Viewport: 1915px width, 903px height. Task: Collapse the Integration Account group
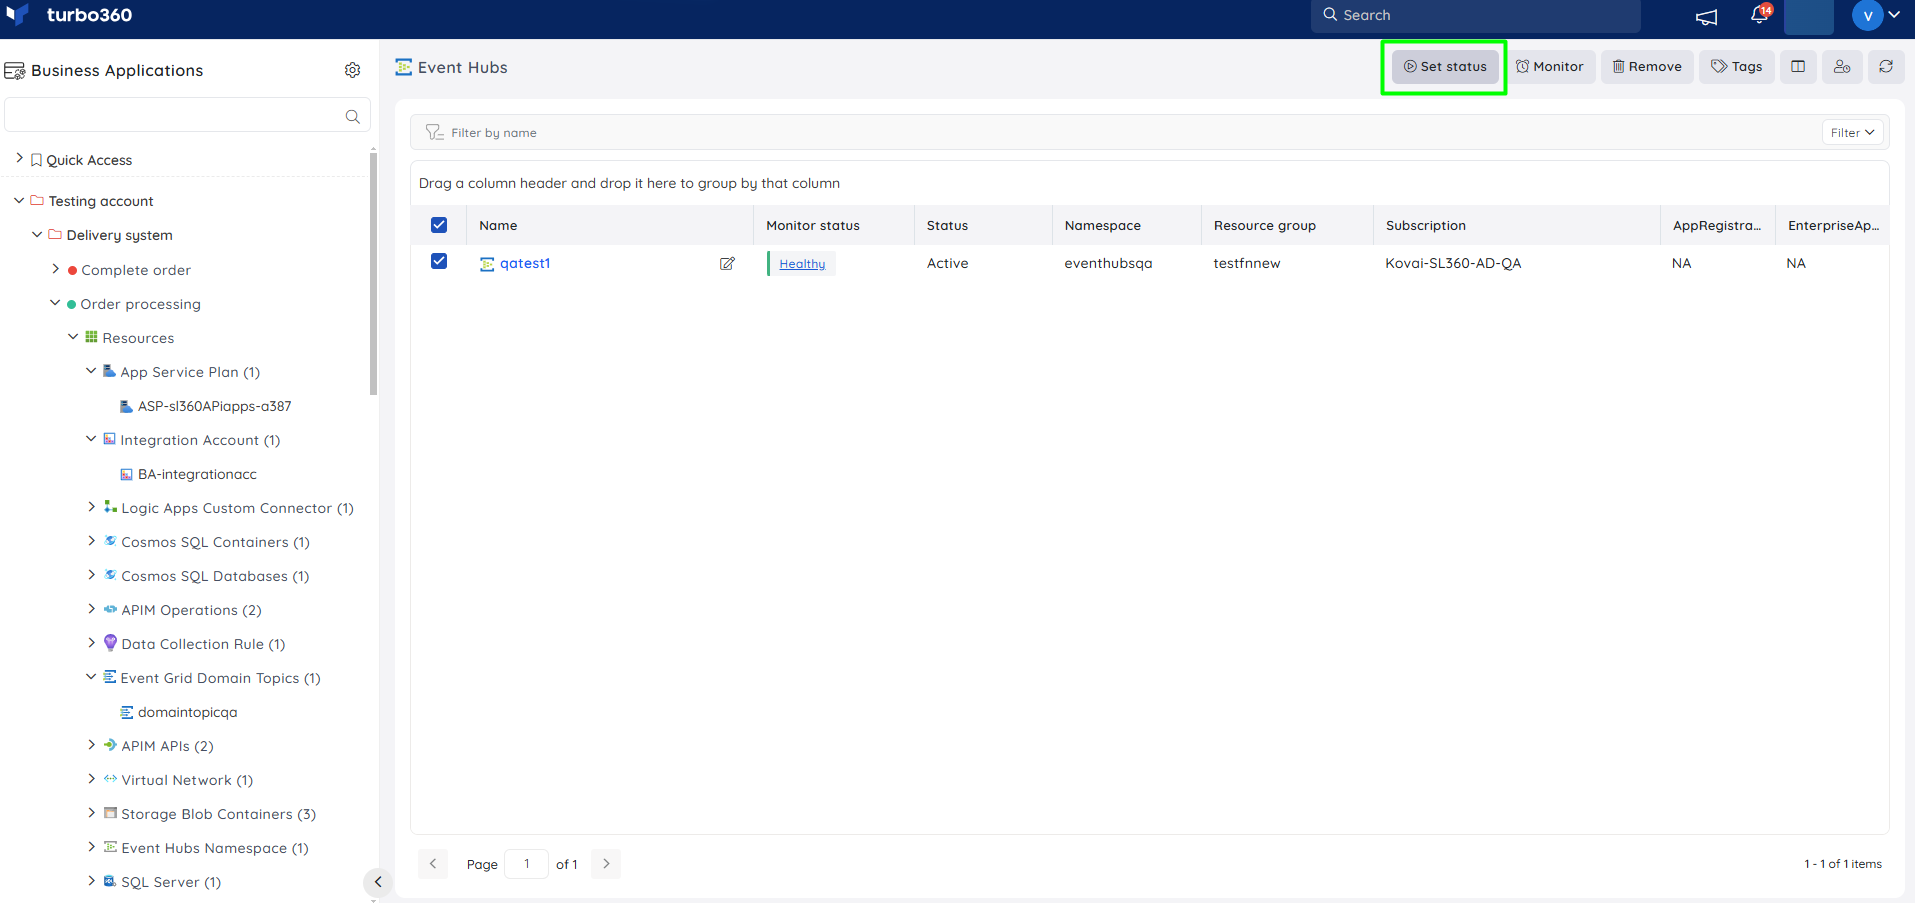point(91,438)
